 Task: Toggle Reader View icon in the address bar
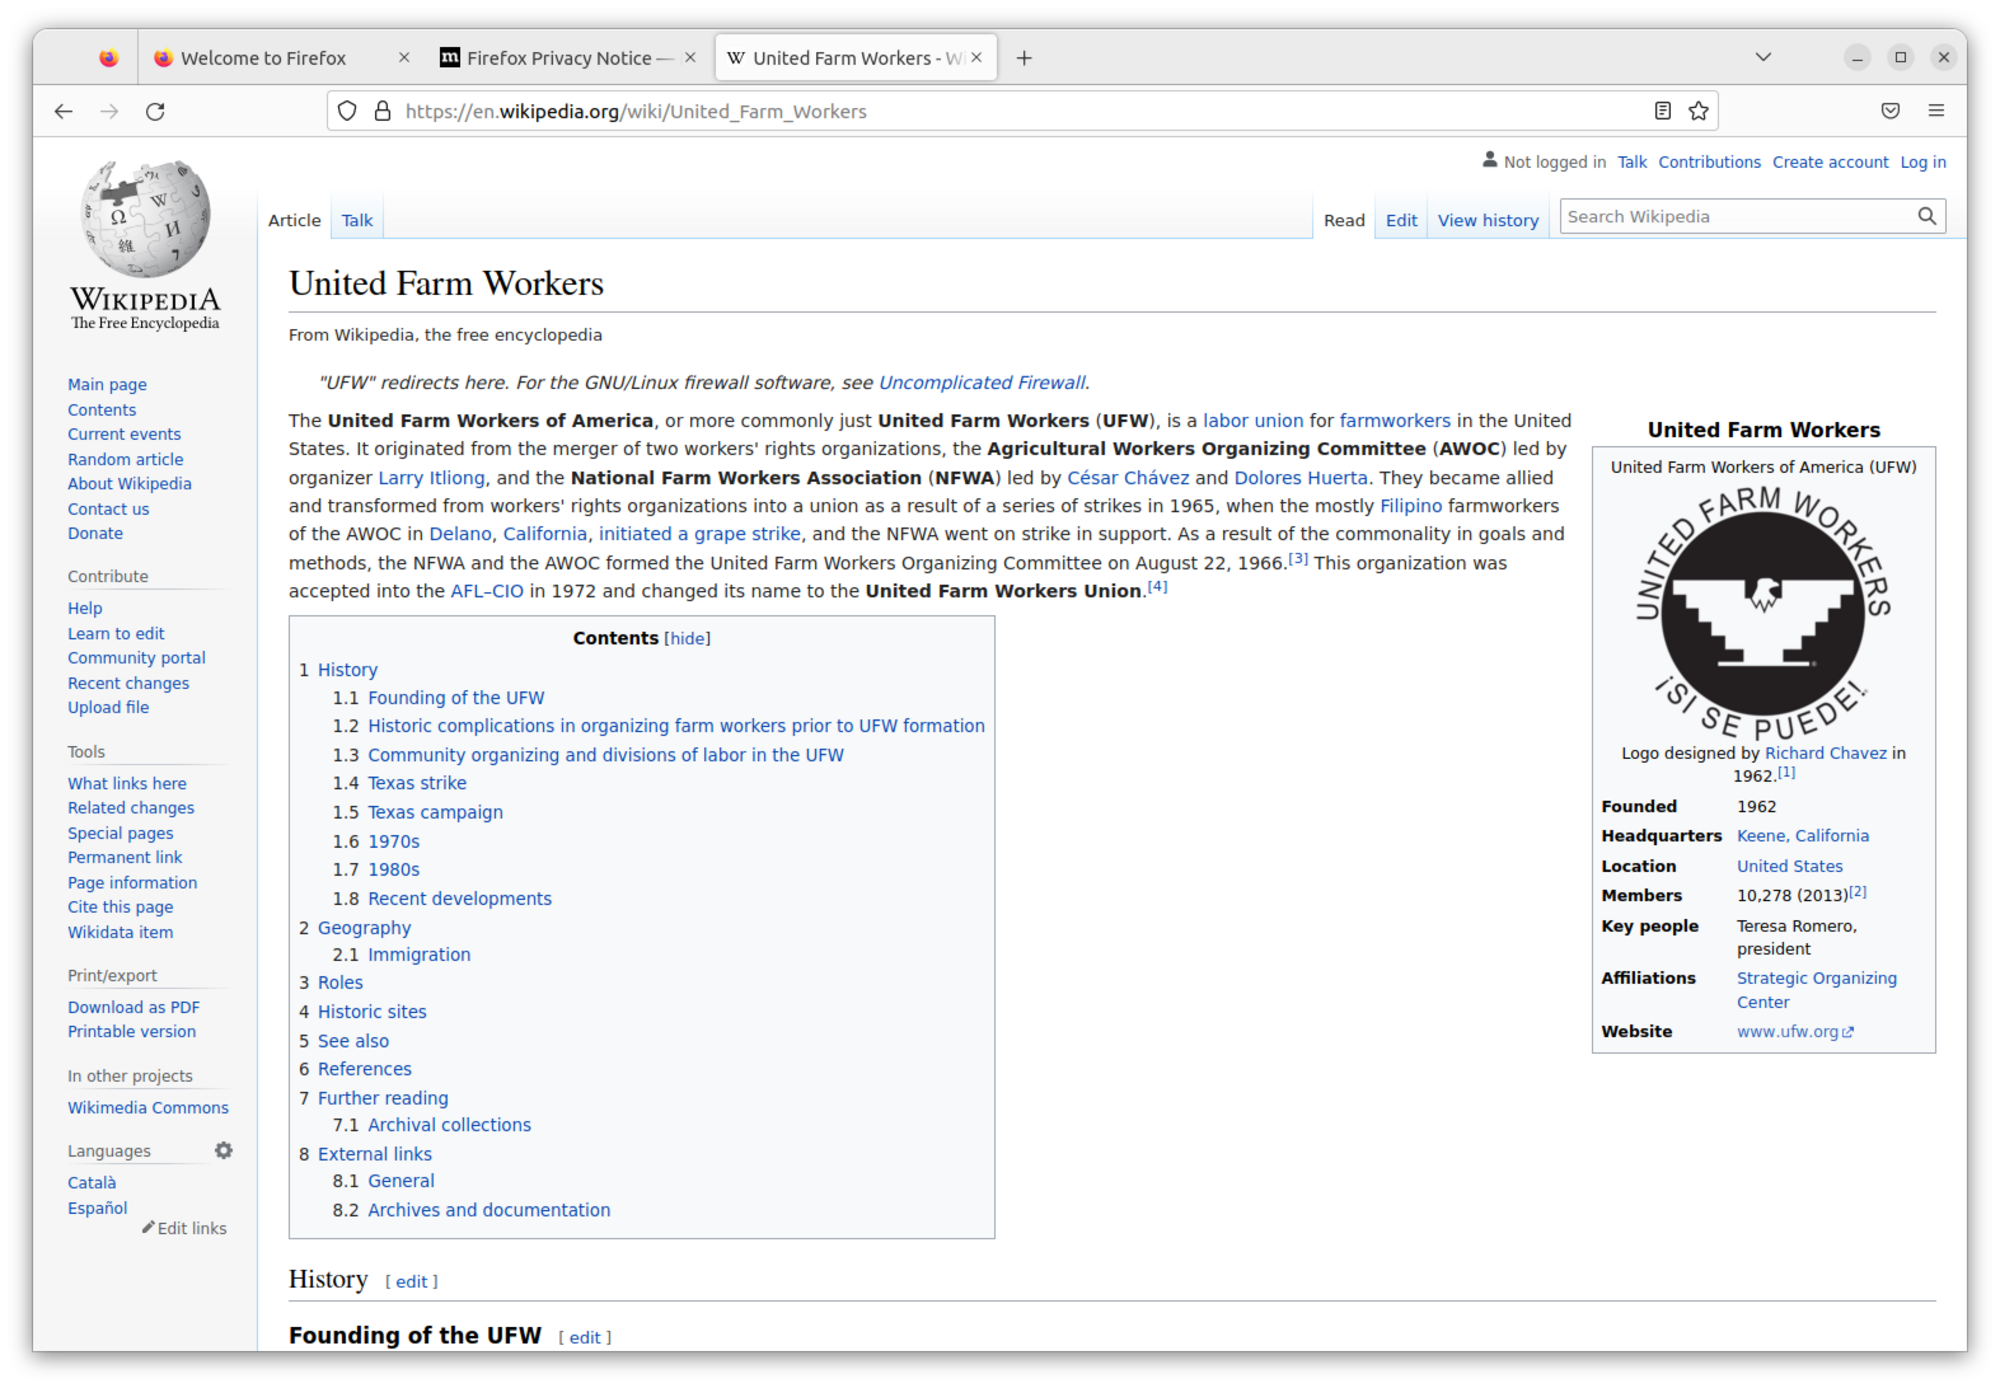[1662, 111]
